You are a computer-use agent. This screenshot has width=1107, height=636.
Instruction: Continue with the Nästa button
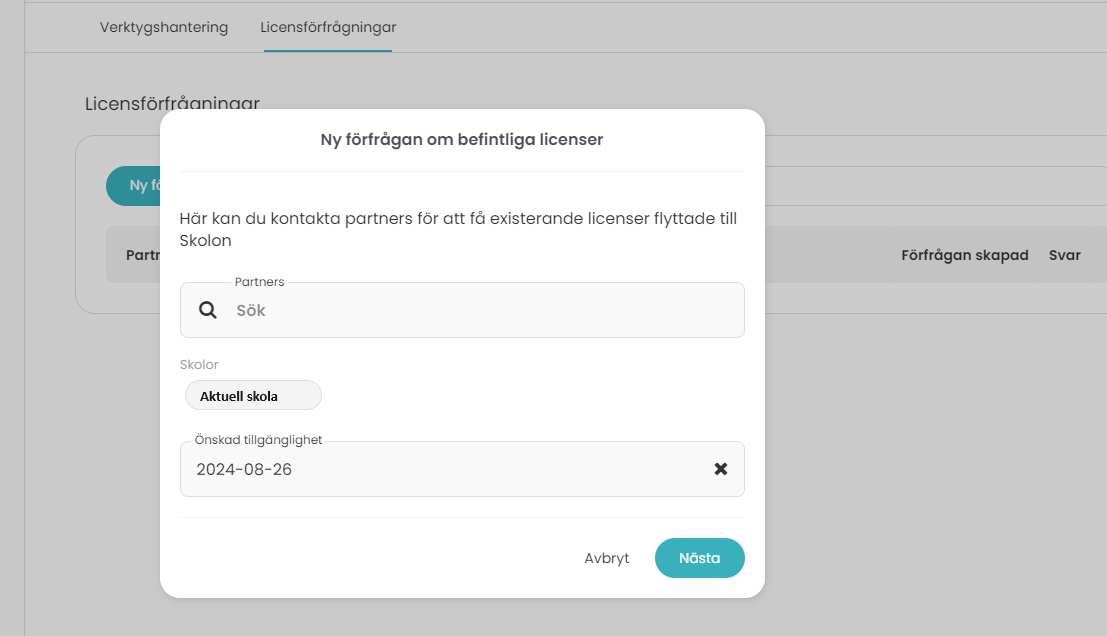coord(700,558)
